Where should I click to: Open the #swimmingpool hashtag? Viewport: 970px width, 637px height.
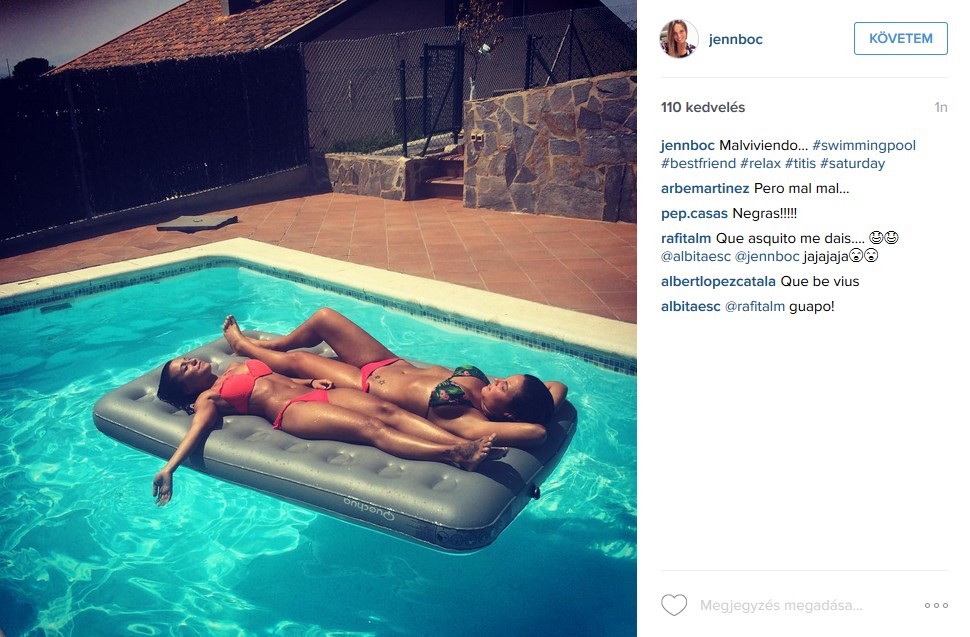[x=864, y=145]
